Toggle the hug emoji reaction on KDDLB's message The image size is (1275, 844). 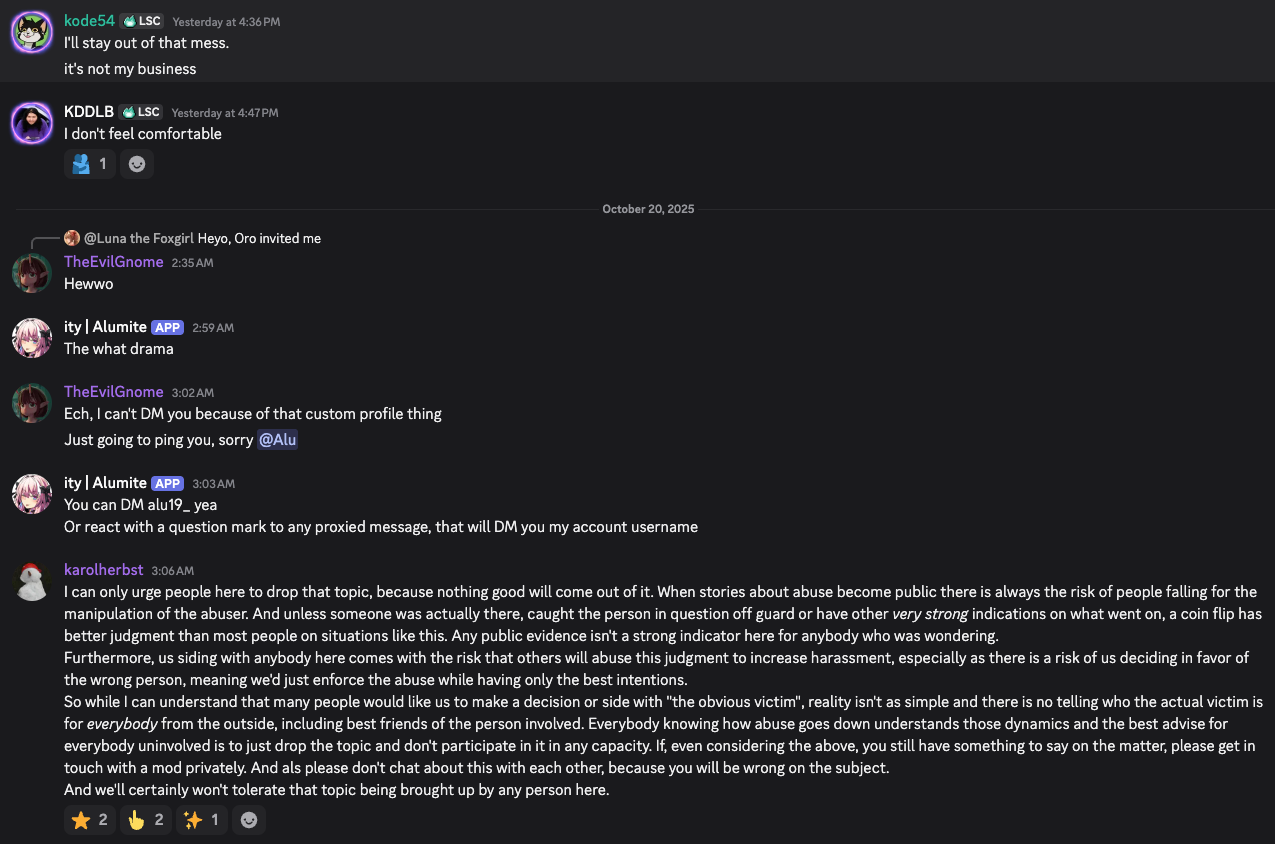90,164
